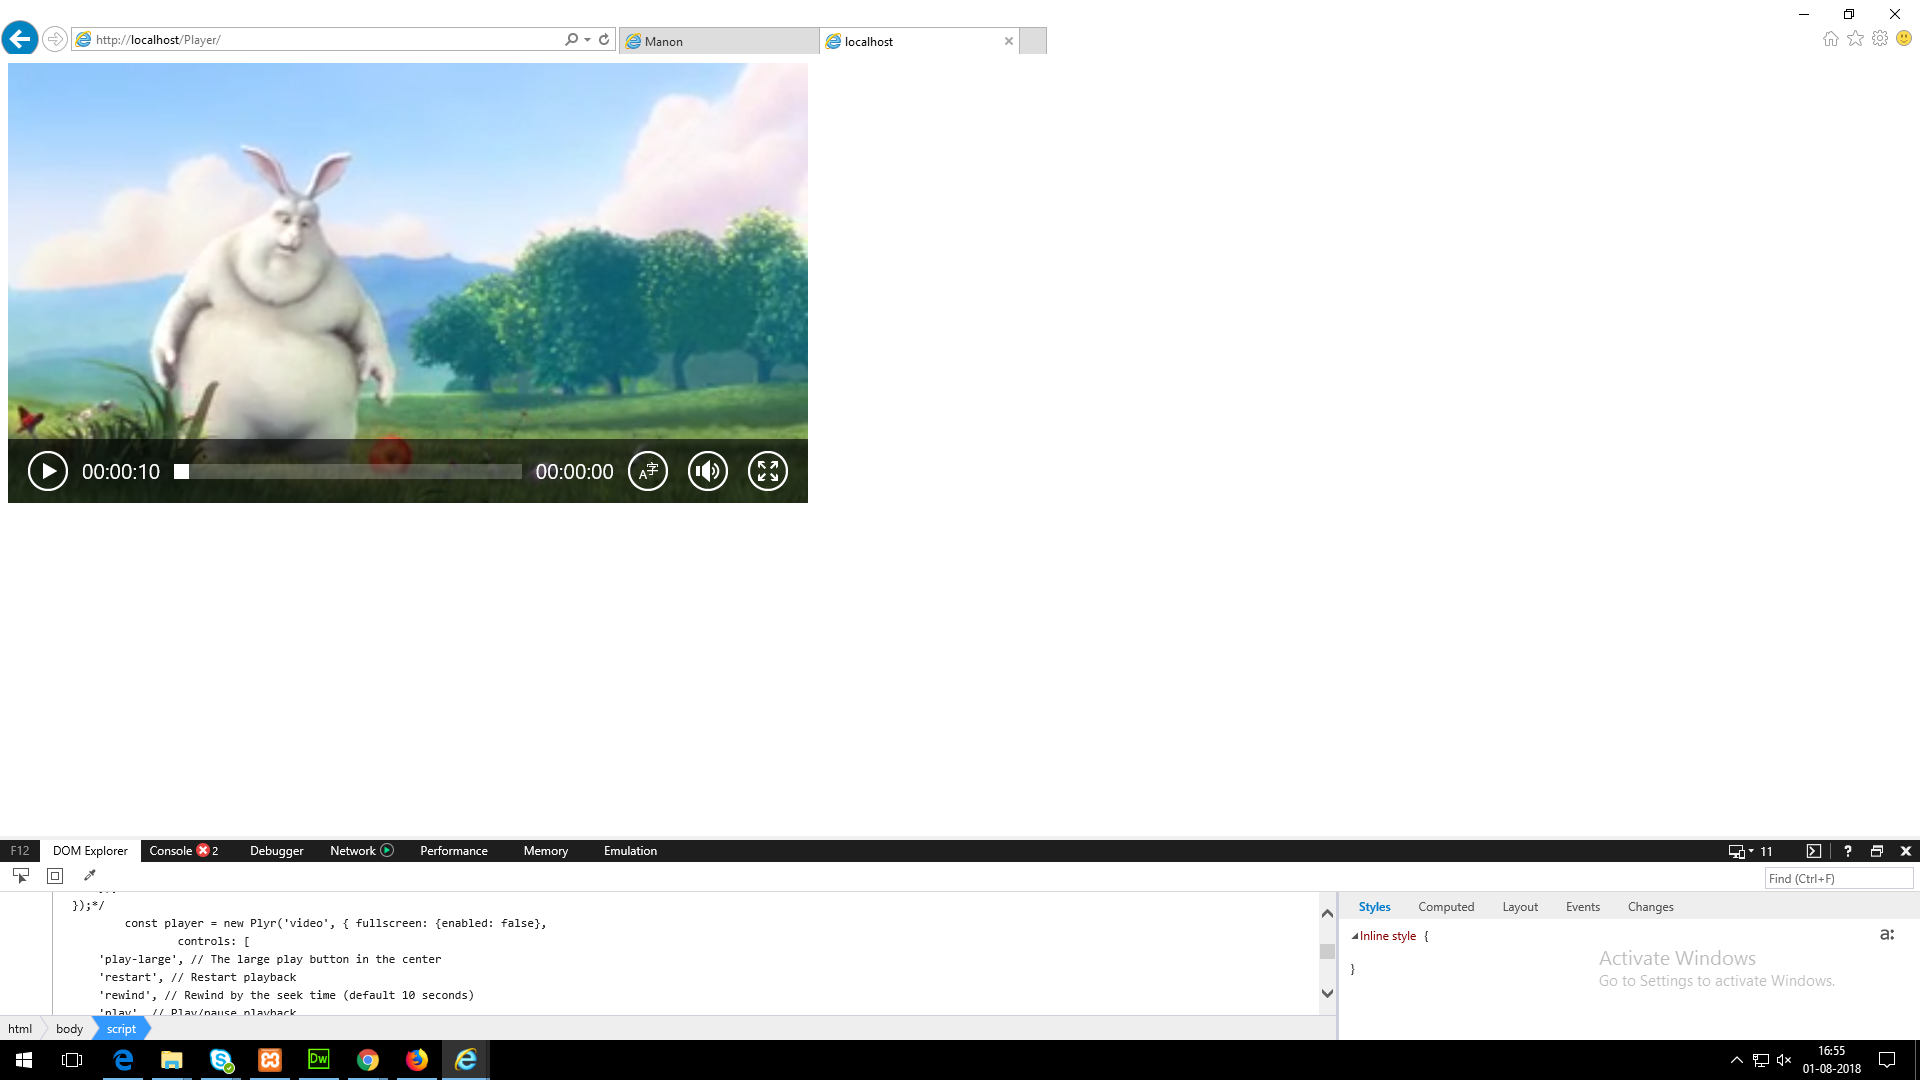Screen dimensions: 1920x1080
Task: Switch to the Console tab
Action: pos(171,851)
